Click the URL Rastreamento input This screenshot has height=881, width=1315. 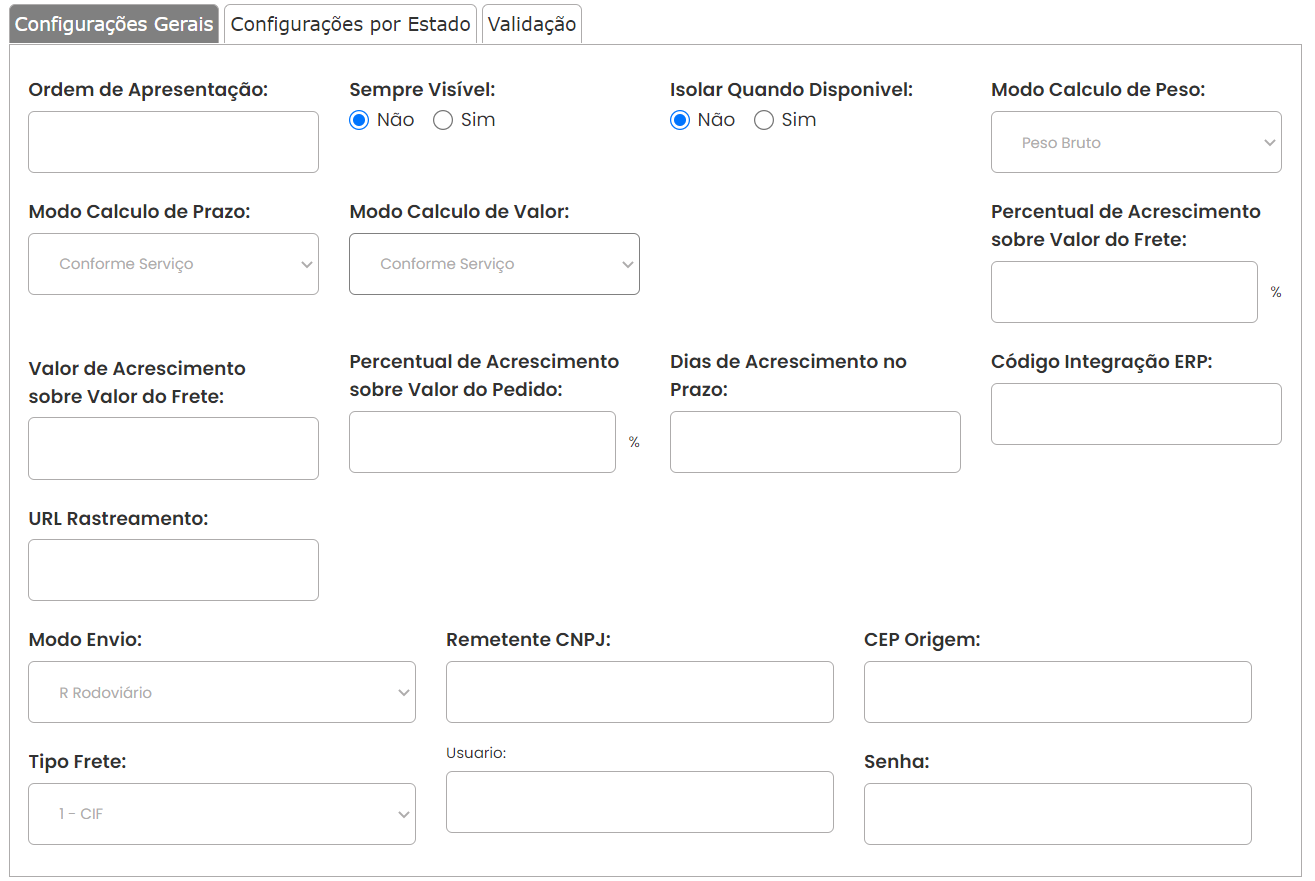pos(173,570)
